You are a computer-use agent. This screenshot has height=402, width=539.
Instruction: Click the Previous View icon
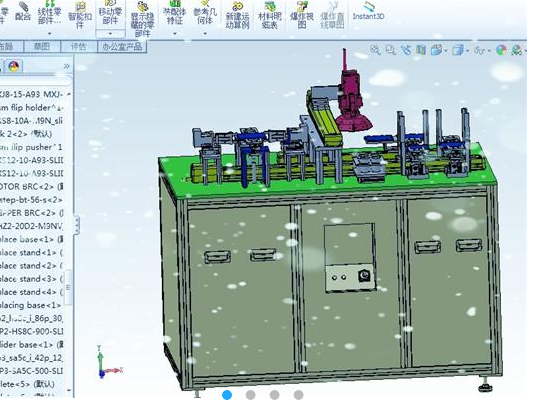coord(406,50)
